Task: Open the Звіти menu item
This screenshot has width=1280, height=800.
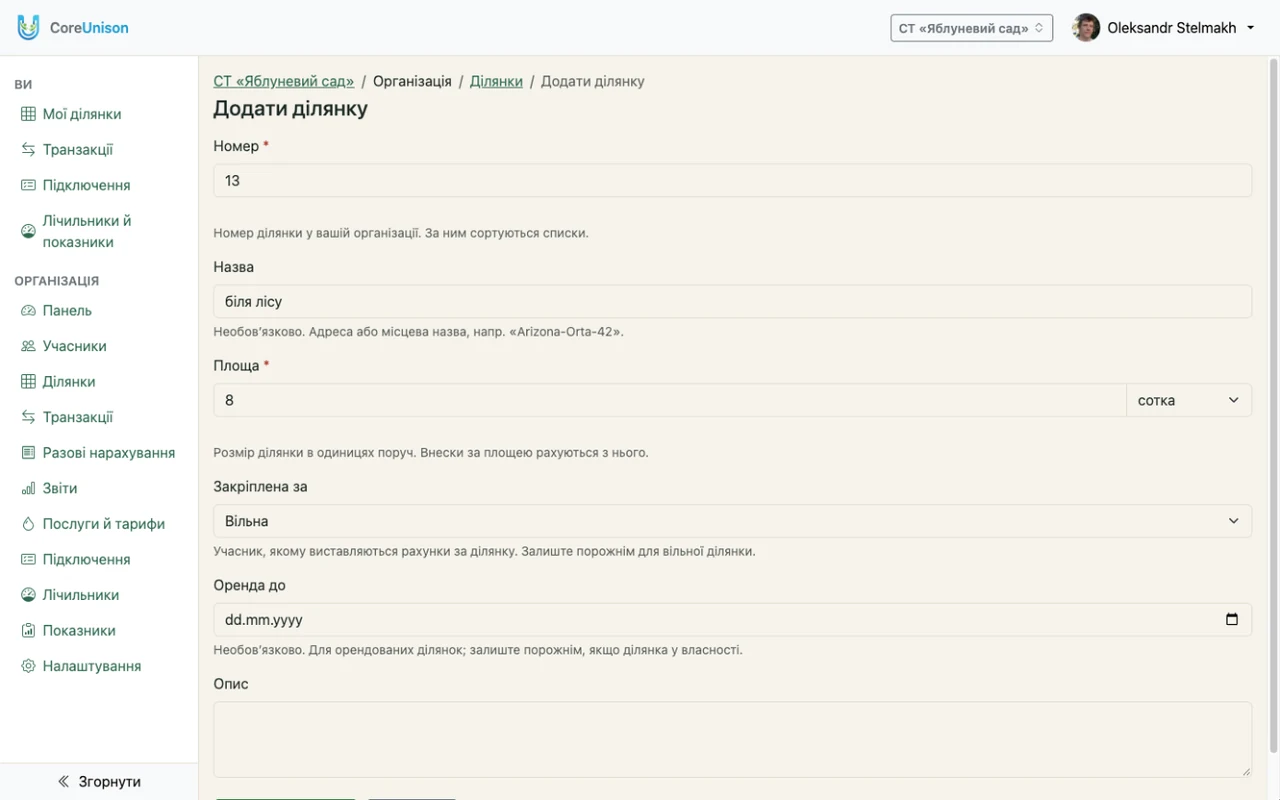Action: click(60, 488)
